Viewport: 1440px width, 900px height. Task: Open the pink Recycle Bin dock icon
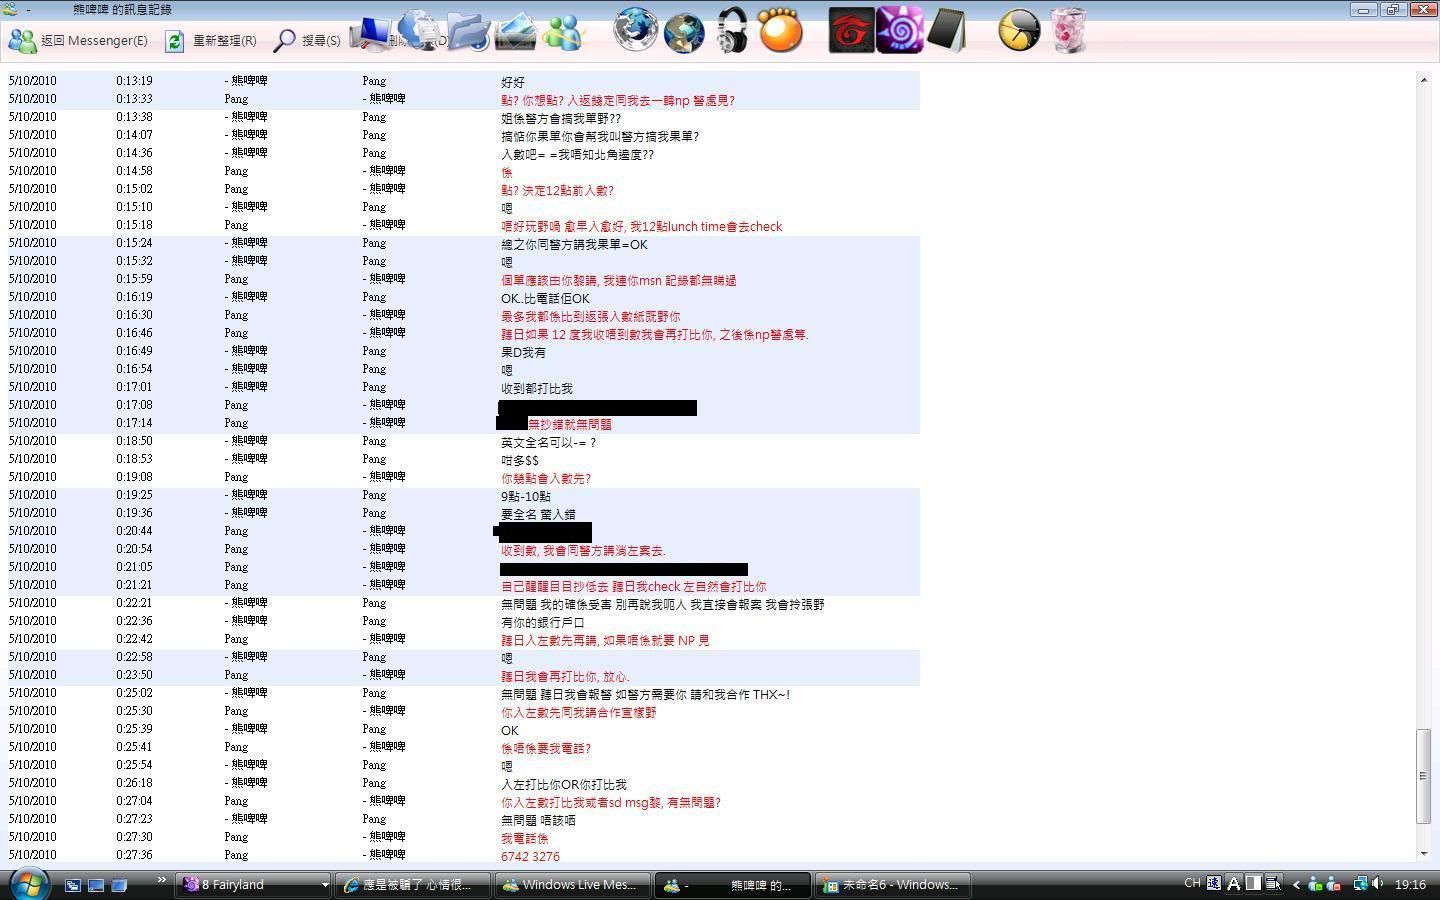pos(1068,31)
